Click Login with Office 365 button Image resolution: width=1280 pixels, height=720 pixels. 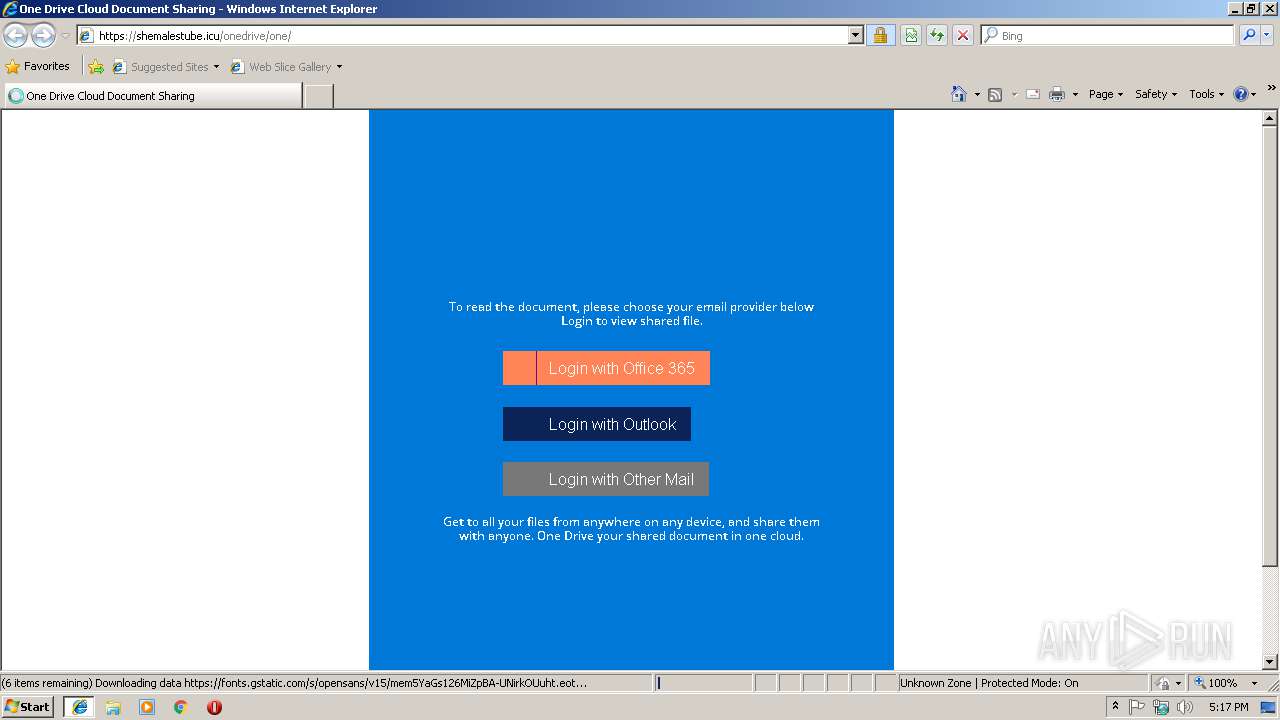[x=606, y=368]
